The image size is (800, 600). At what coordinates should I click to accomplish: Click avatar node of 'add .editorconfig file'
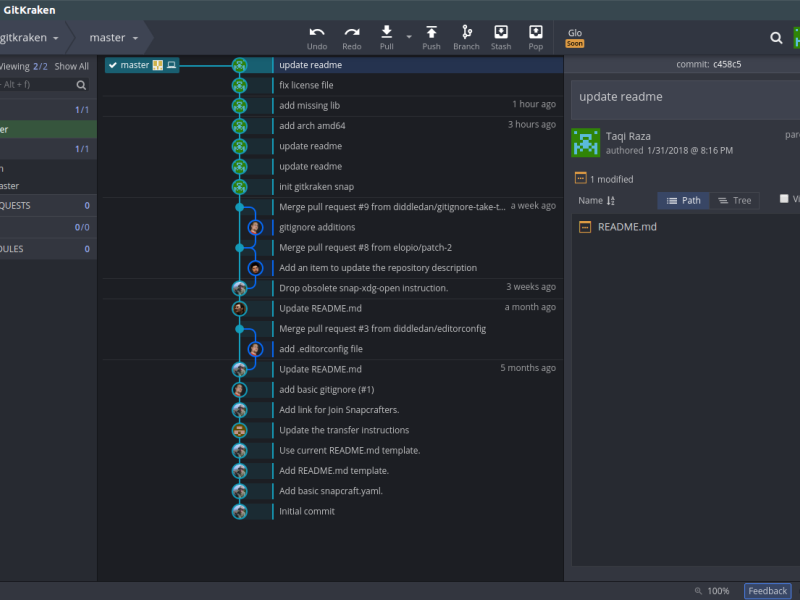coord(255,349)
